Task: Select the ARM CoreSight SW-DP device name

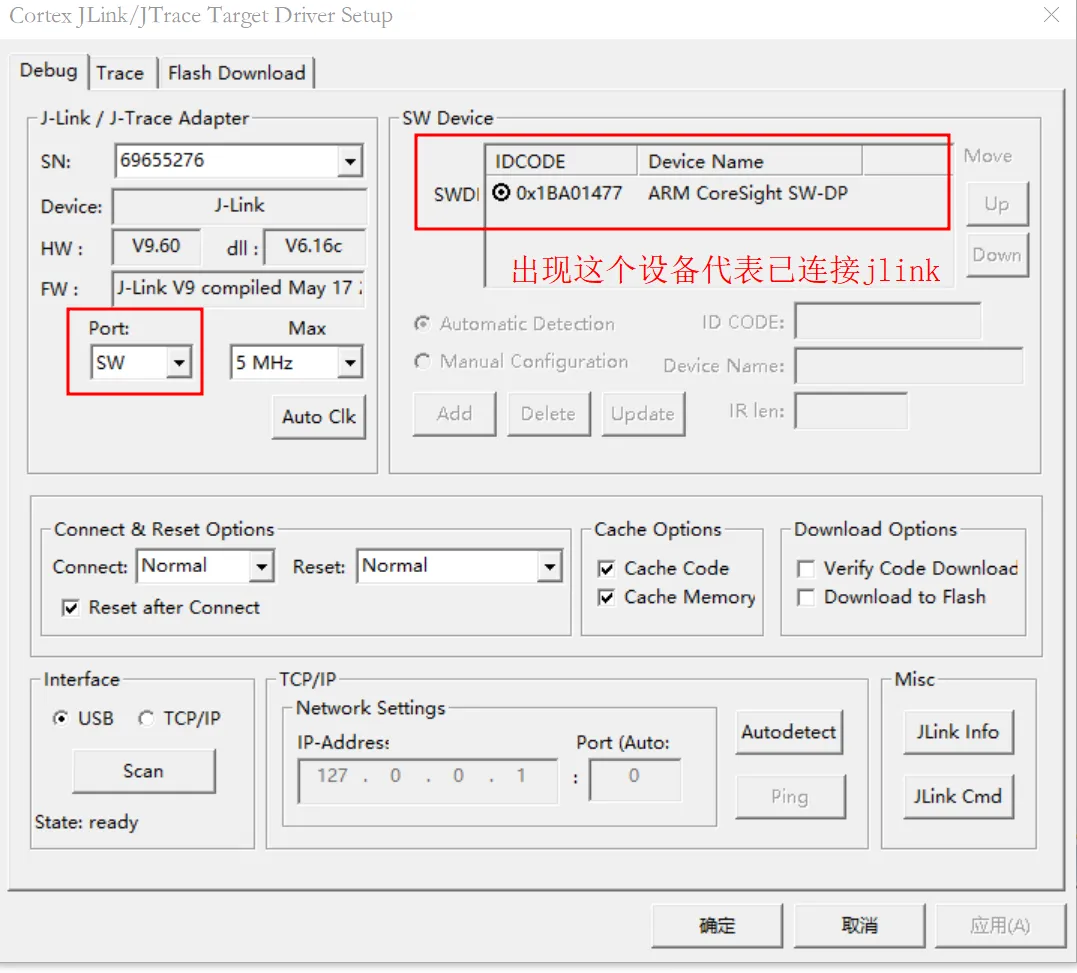Action: [x=748, y=193]
